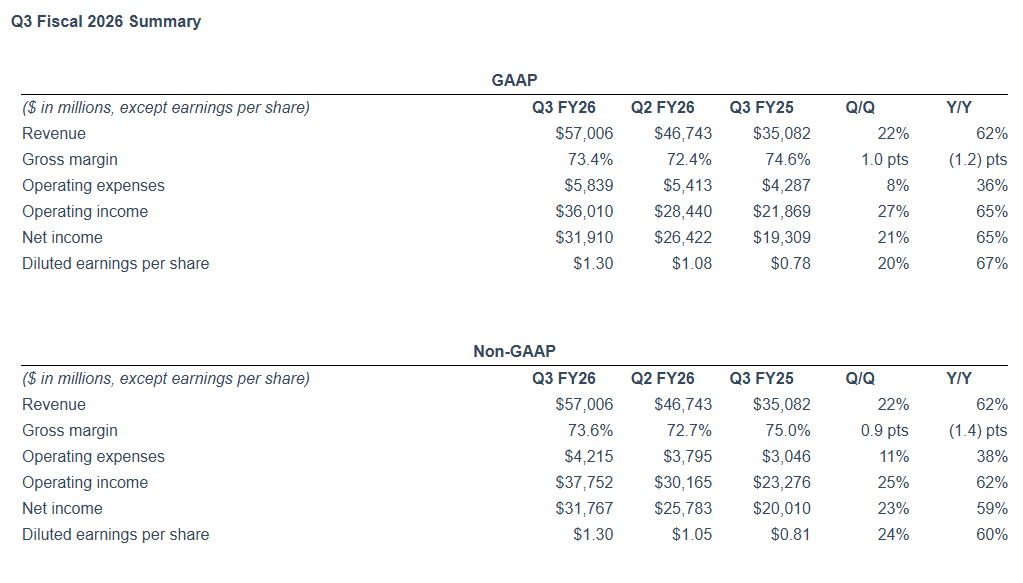Select GAAP Gross margin row label

click(x=69, y=159)
